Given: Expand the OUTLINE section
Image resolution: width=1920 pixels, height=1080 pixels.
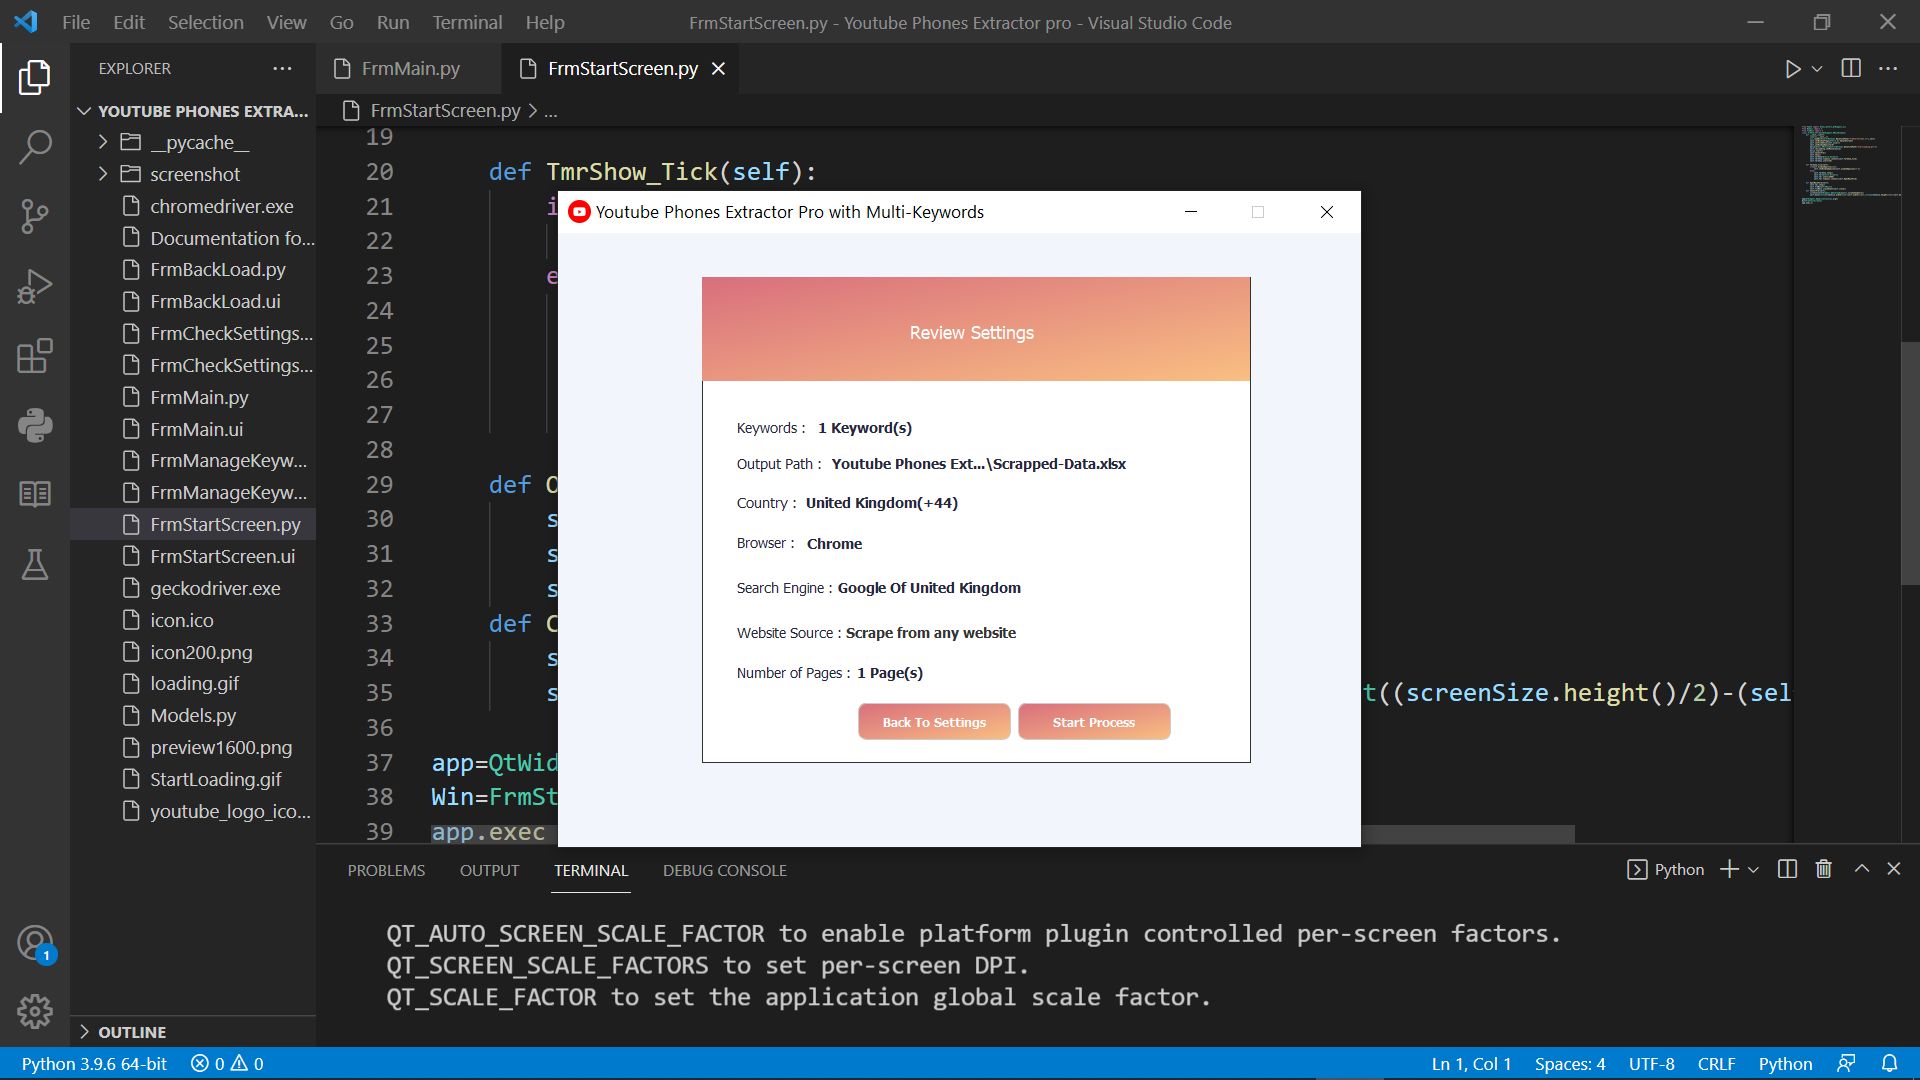Looking at the screenshot, I should pos(193,1032).
